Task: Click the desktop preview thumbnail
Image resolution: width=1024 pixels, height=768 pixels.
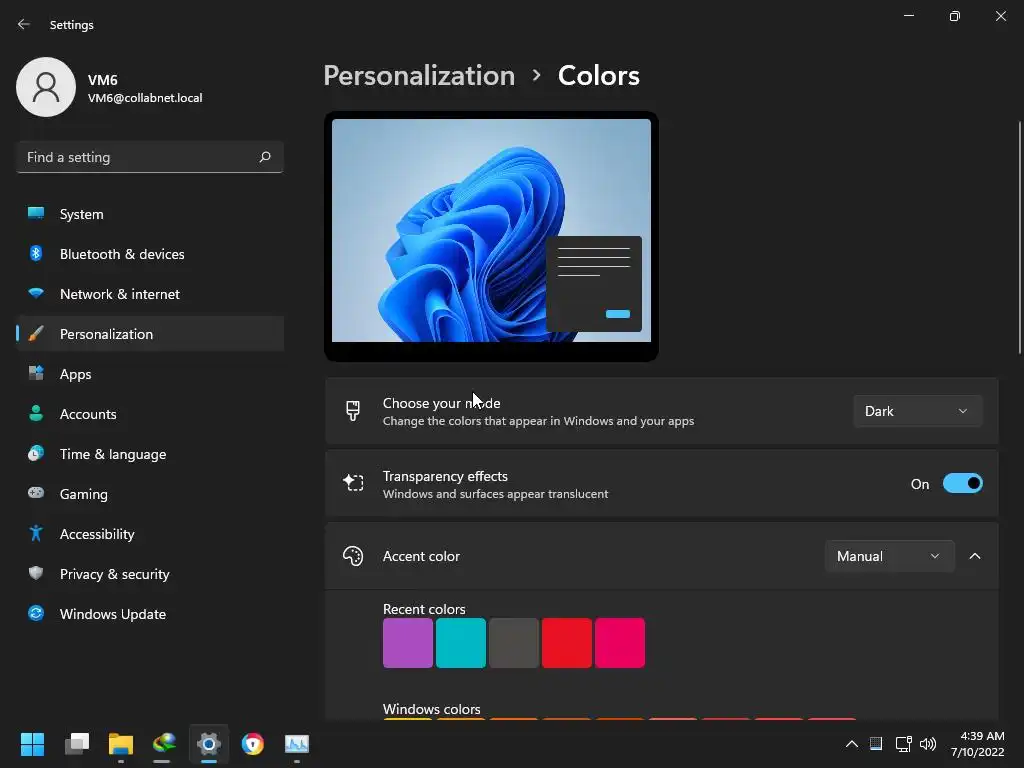Action: tap(491, 236)
